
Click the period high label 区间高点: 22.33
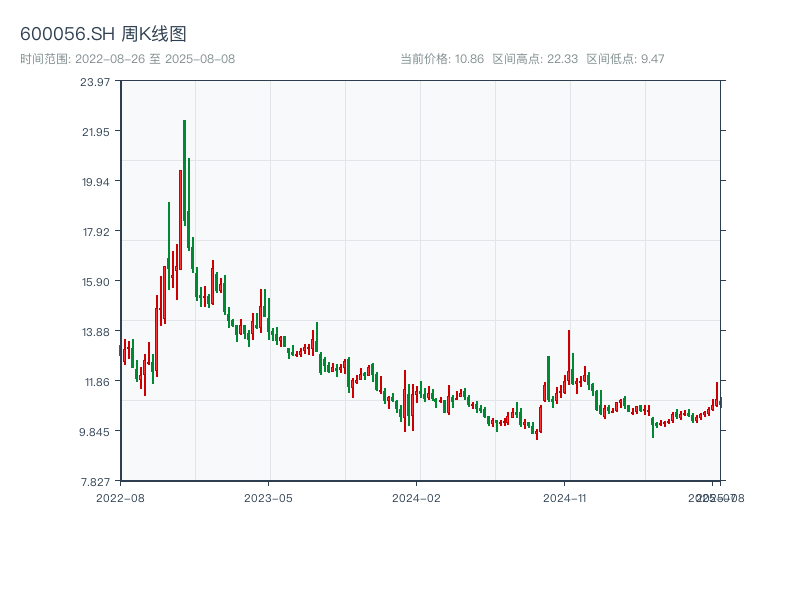click(535, 59)
